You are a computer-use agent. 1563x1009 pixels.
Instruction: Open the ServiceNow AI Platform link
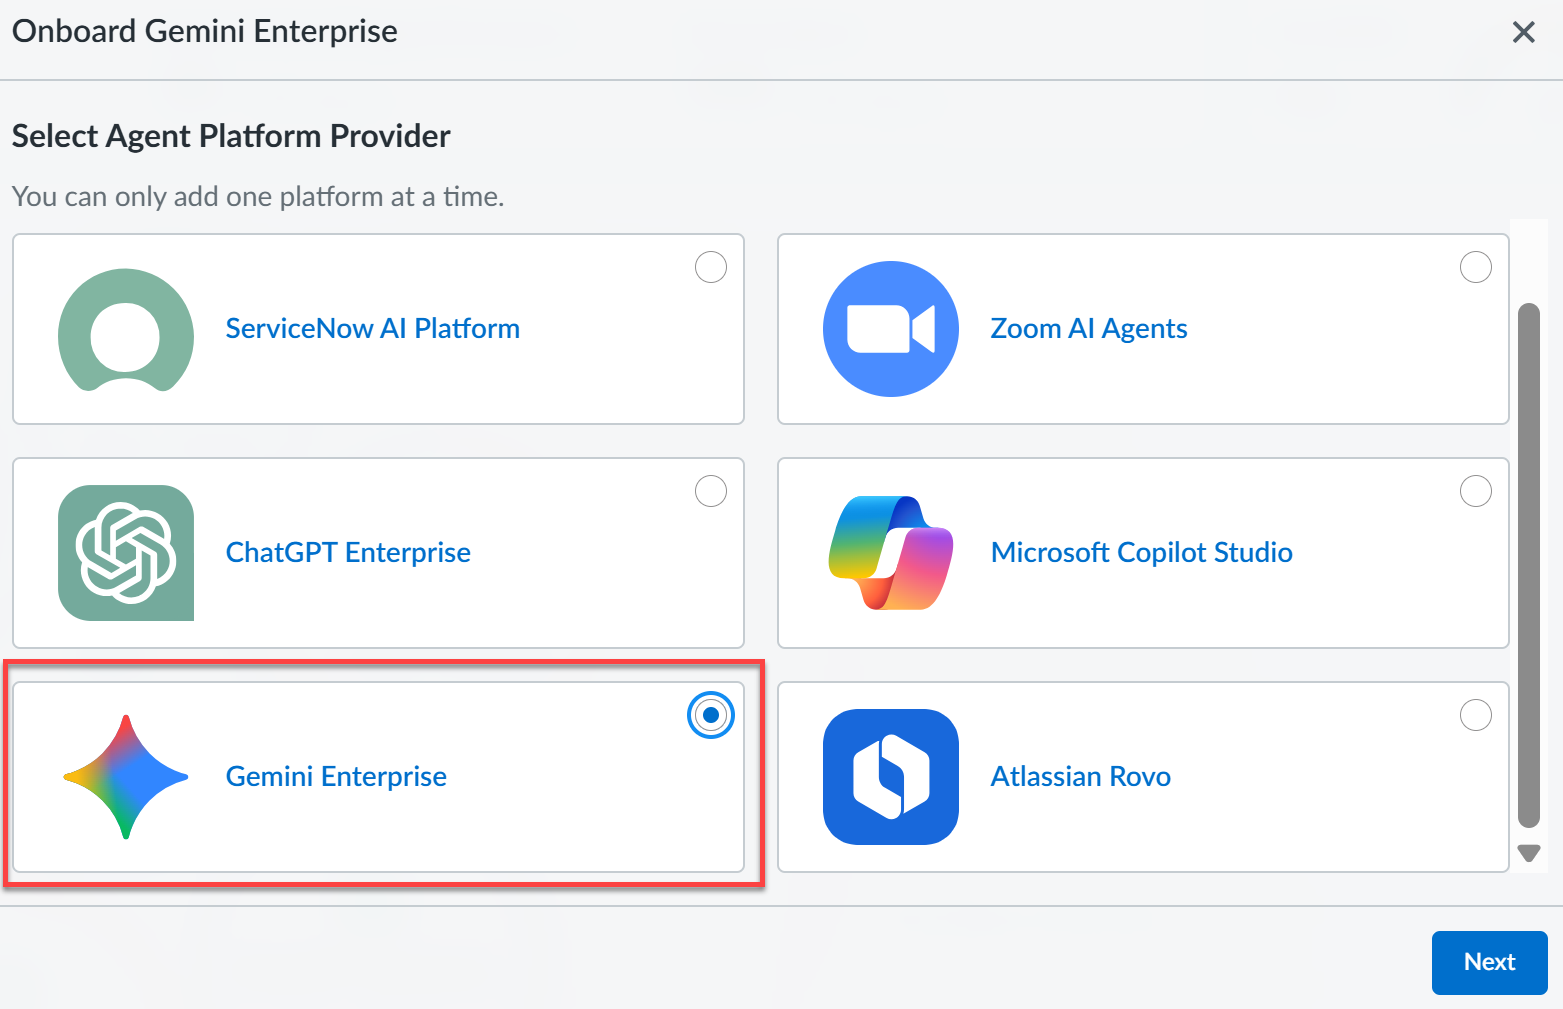click(372, 329)
